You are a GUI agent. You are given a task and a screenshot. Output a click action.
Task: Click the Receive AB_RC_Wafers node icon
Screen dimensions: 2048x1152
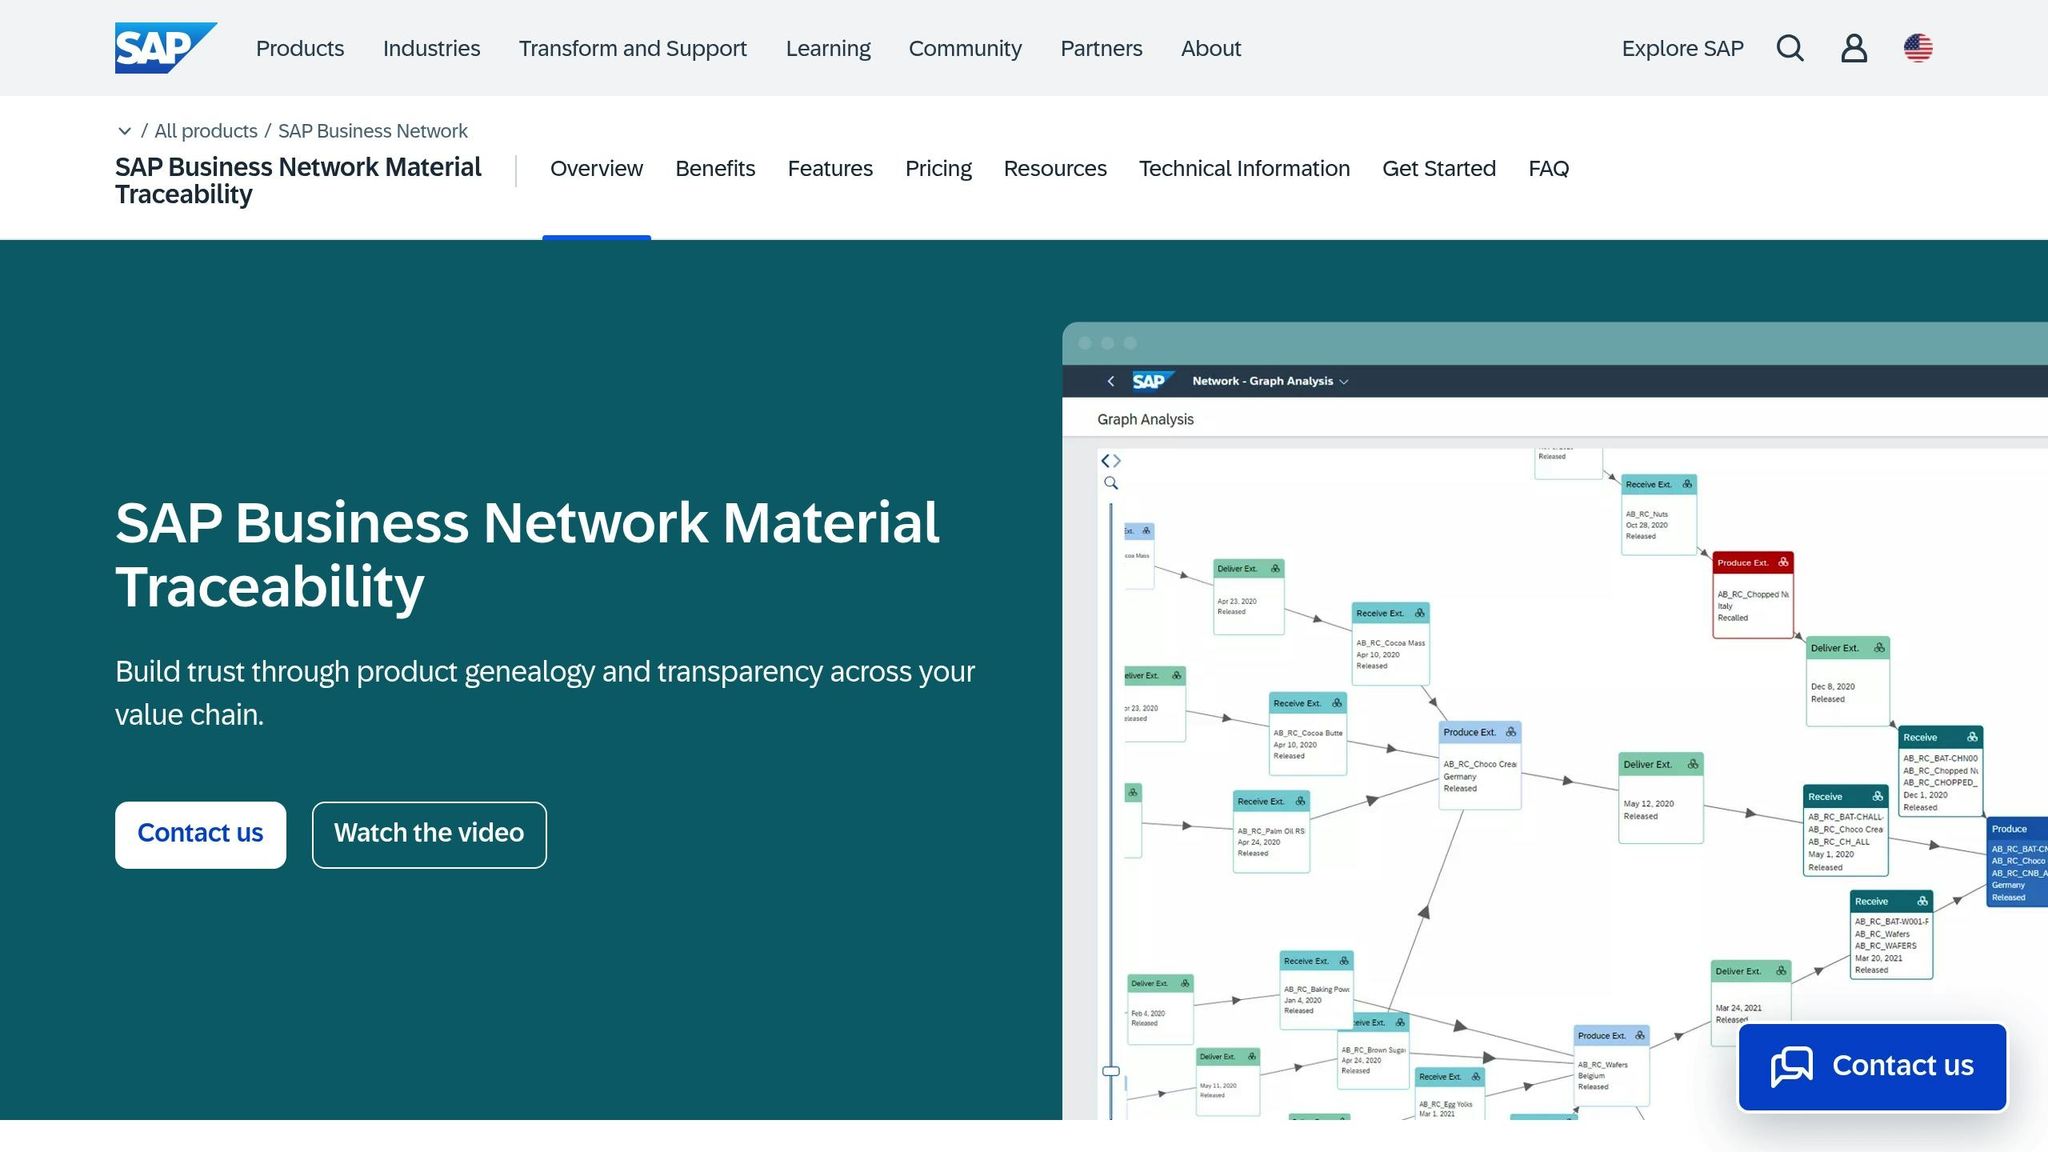pyautogui.click(x=1922, y=901)
